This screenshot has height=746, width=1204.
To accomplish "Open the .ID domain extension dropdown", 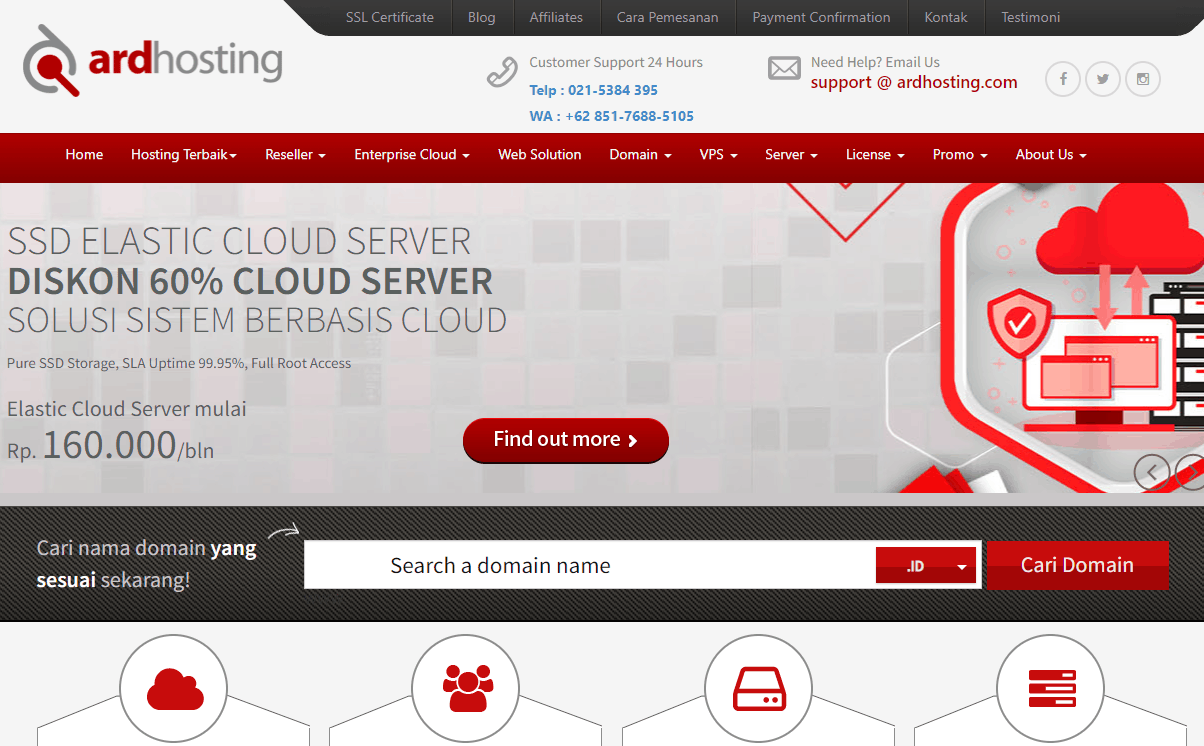I will (x=926, y=565).
